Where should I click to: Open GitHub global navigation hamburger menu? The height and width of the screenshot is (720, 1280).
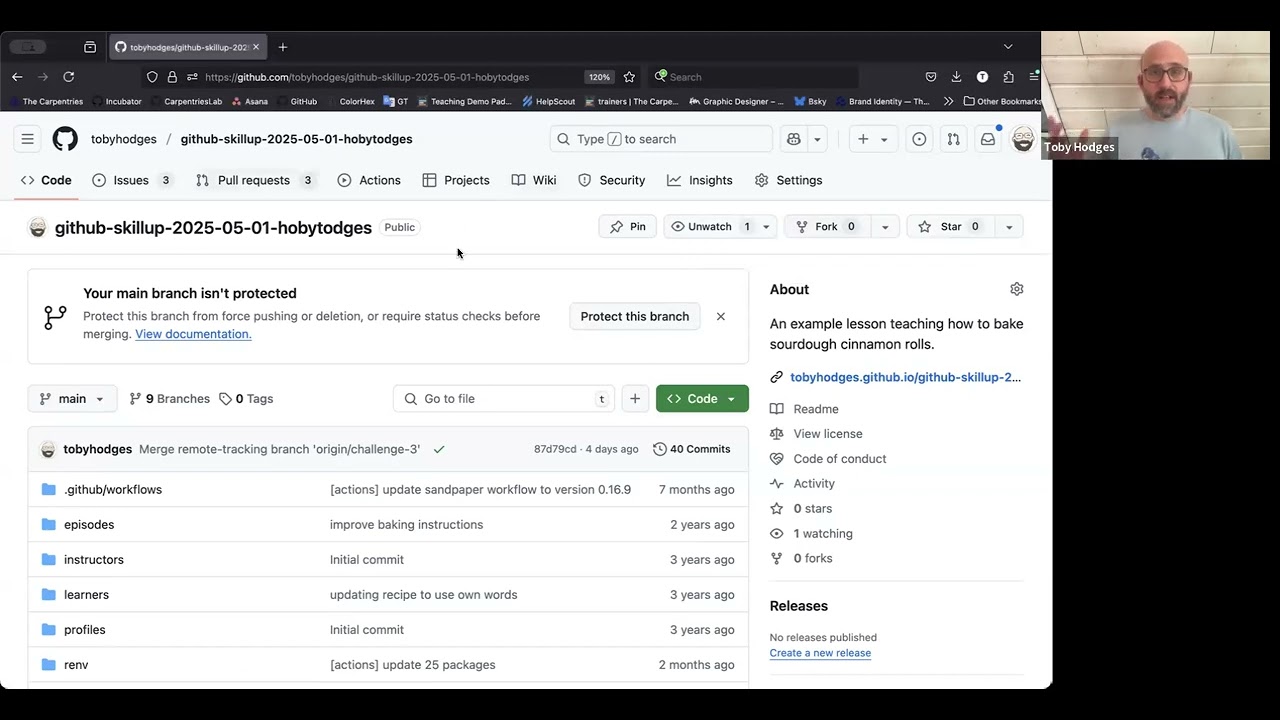coord(28,139)
